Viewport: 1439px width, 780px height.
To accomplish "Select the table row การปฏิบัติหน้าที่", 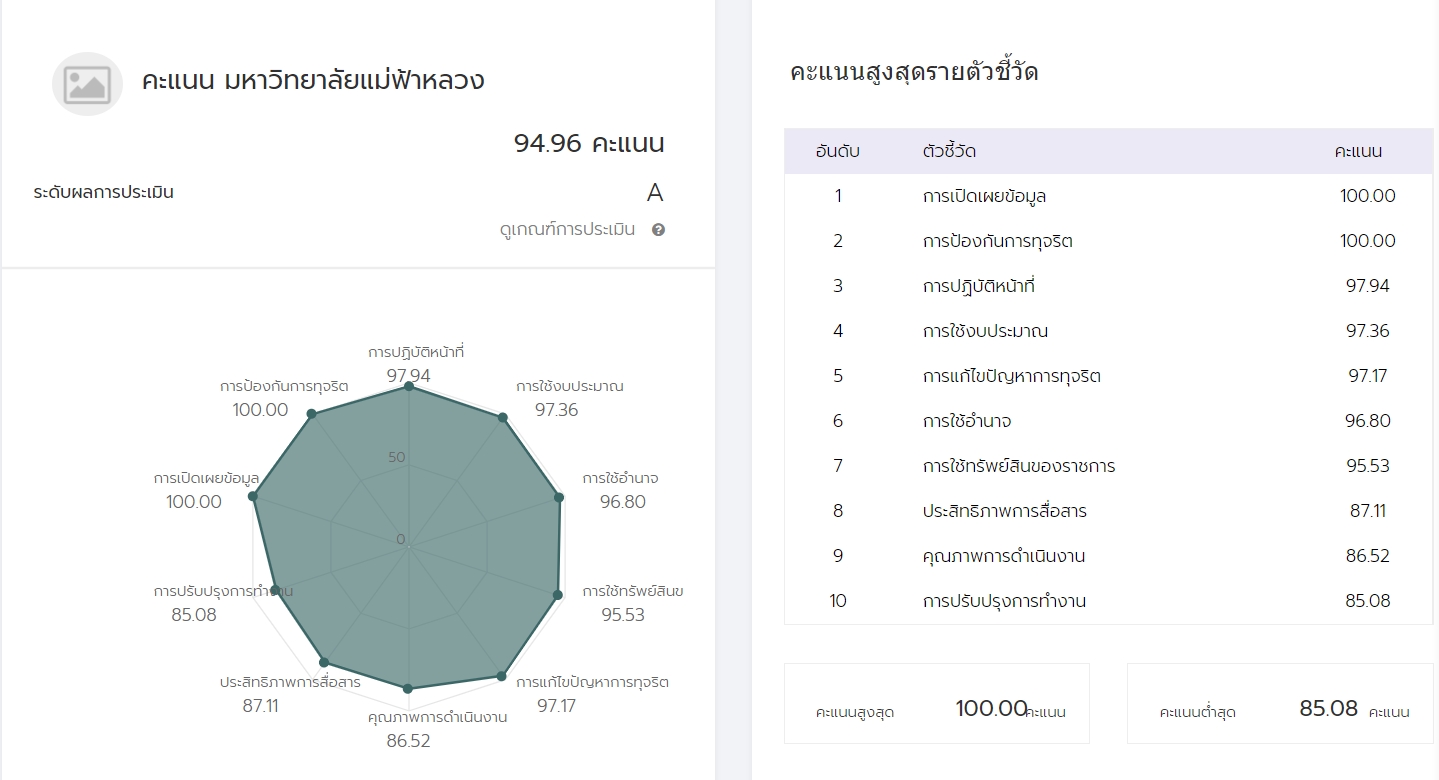I will tap(1108, 286).
